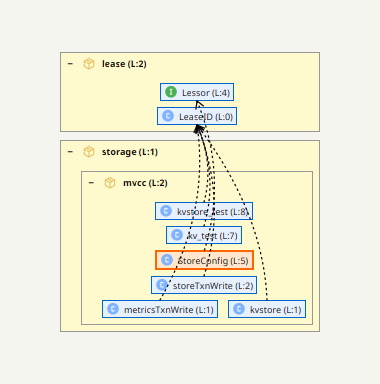Select the Lessor (L:4) node
The height and width of the screenshot is (384, 380).
coord(197,92)
